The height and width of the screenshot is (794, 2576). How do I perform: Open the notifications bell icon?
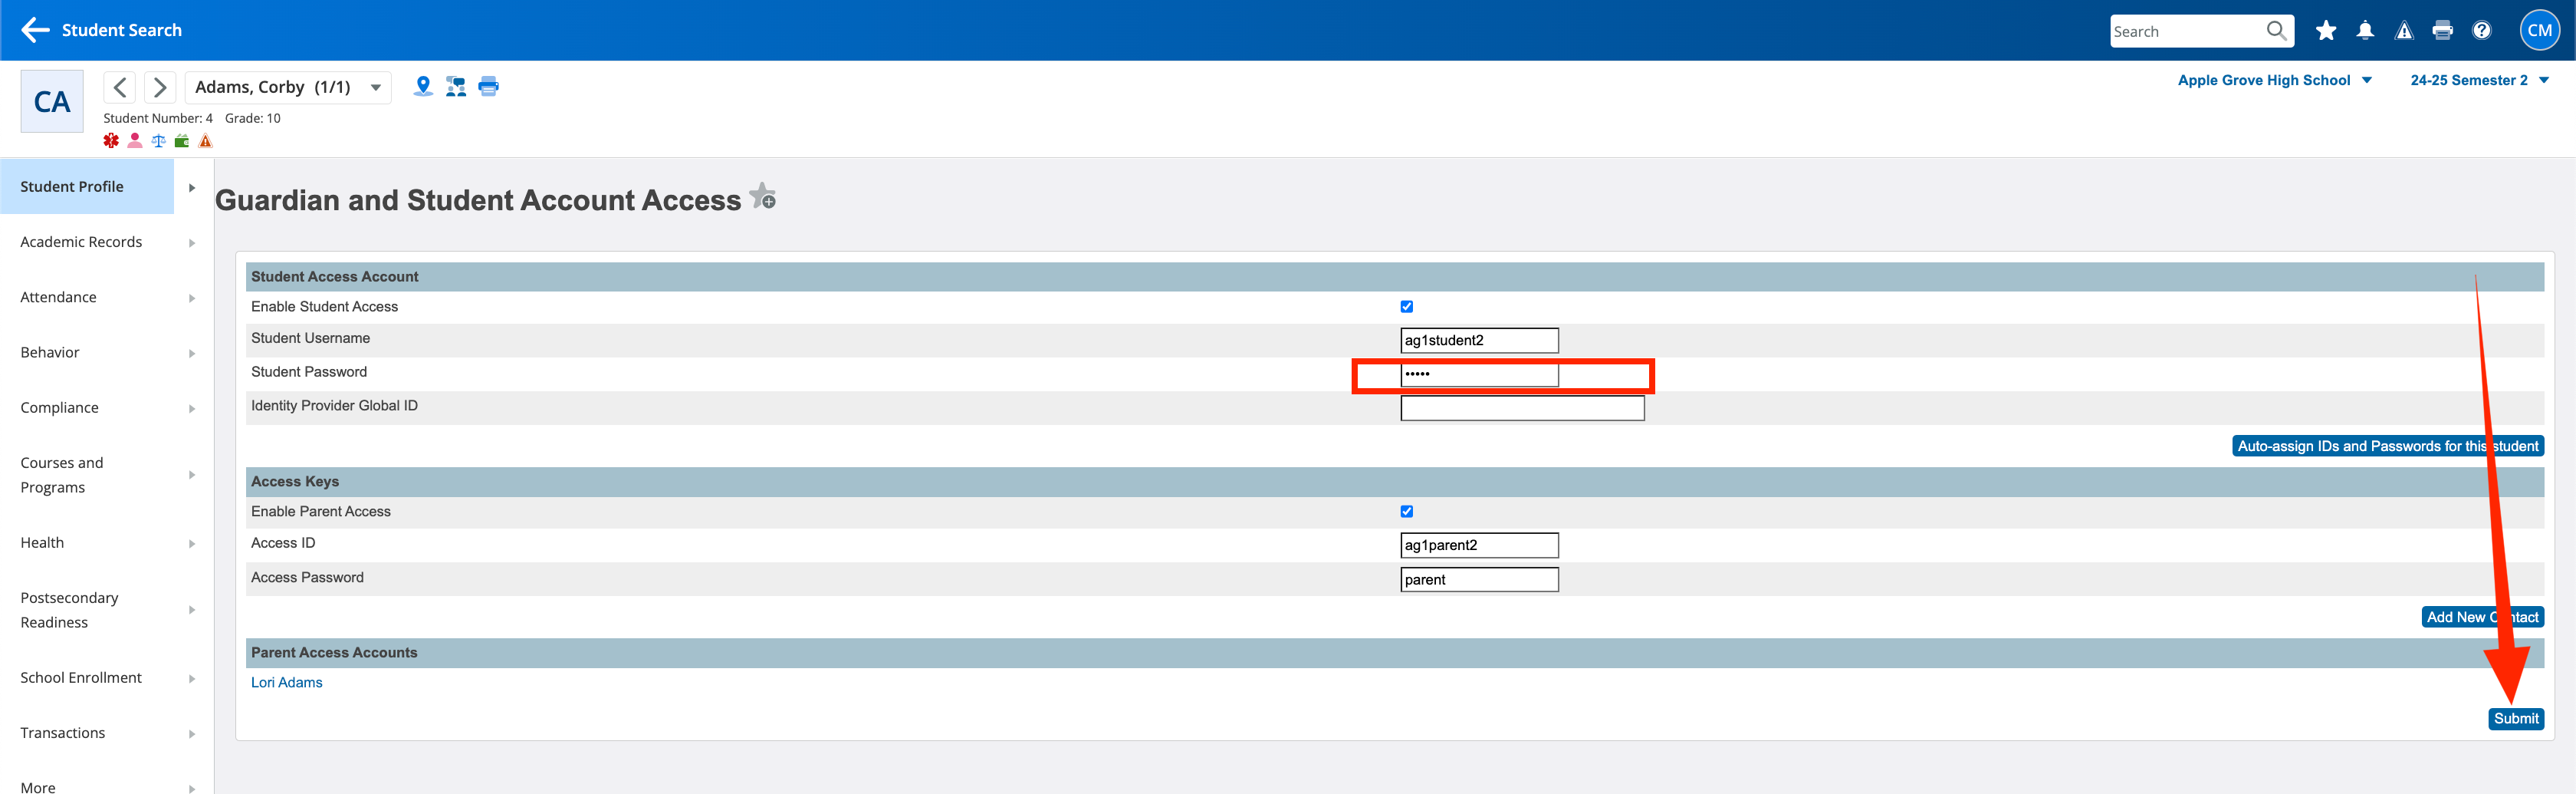[x=2365, y=31]
